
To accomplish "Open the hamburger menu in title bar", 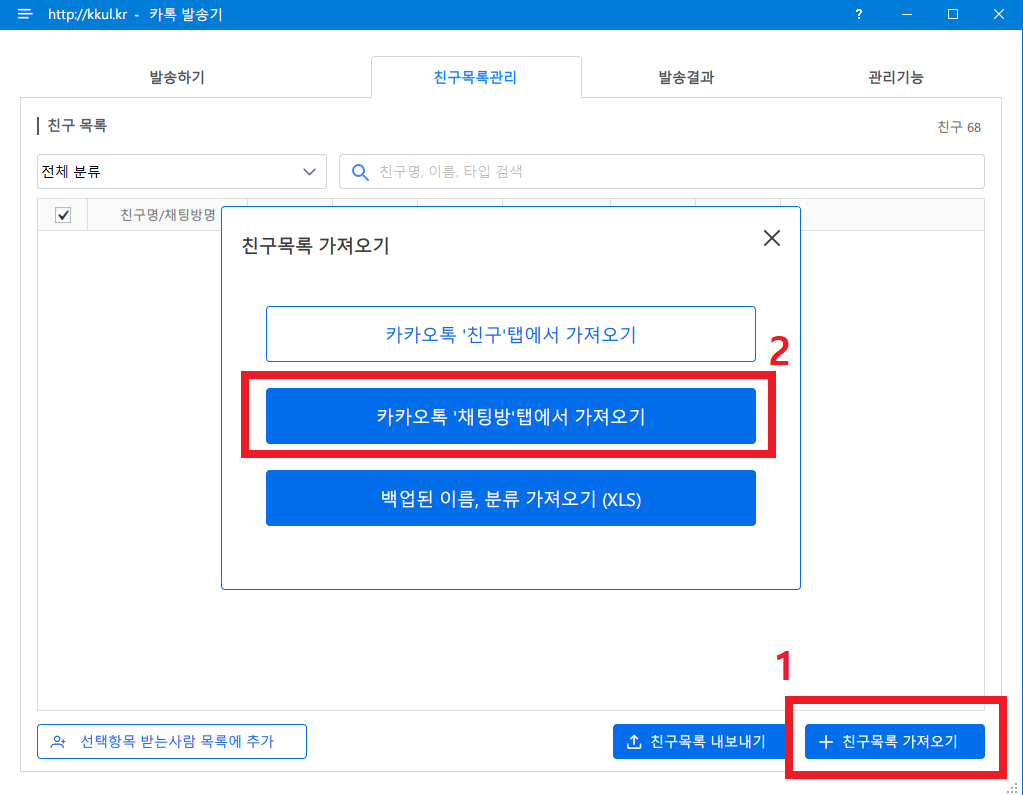I will [x=25, y=14].
